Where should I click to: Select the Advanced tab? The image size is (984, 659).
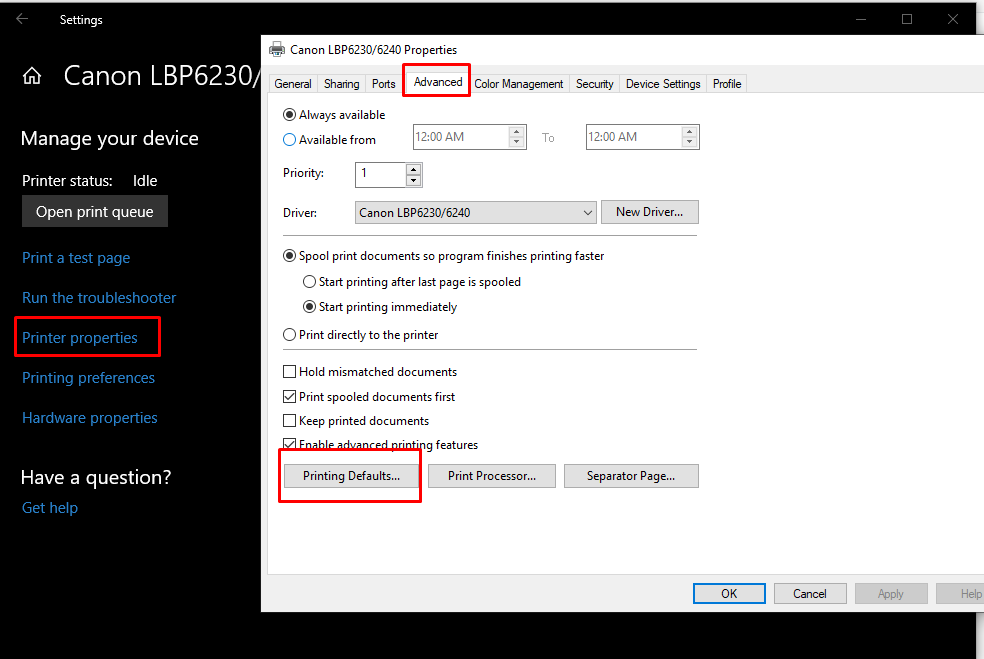(438, 82)
